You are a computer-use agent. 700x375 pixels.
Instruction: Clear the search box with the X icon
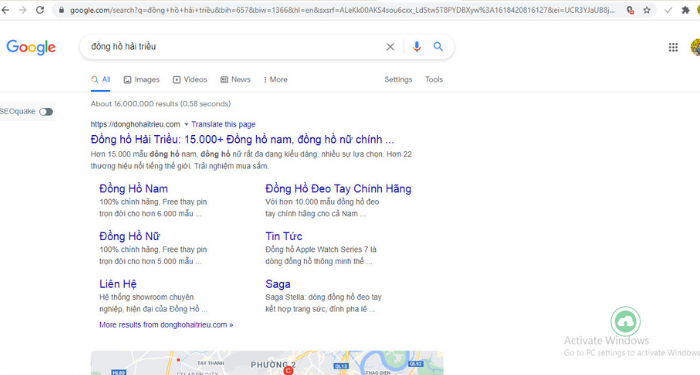[390, 46]
